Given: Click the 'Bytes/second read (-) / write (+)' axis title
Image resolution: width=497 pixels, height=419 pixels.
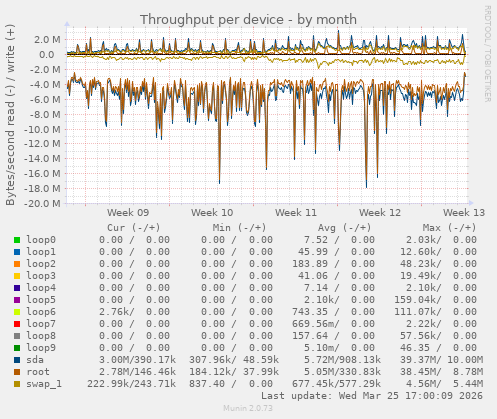Looking at the screenshot, I should click(x=10, y=115).
